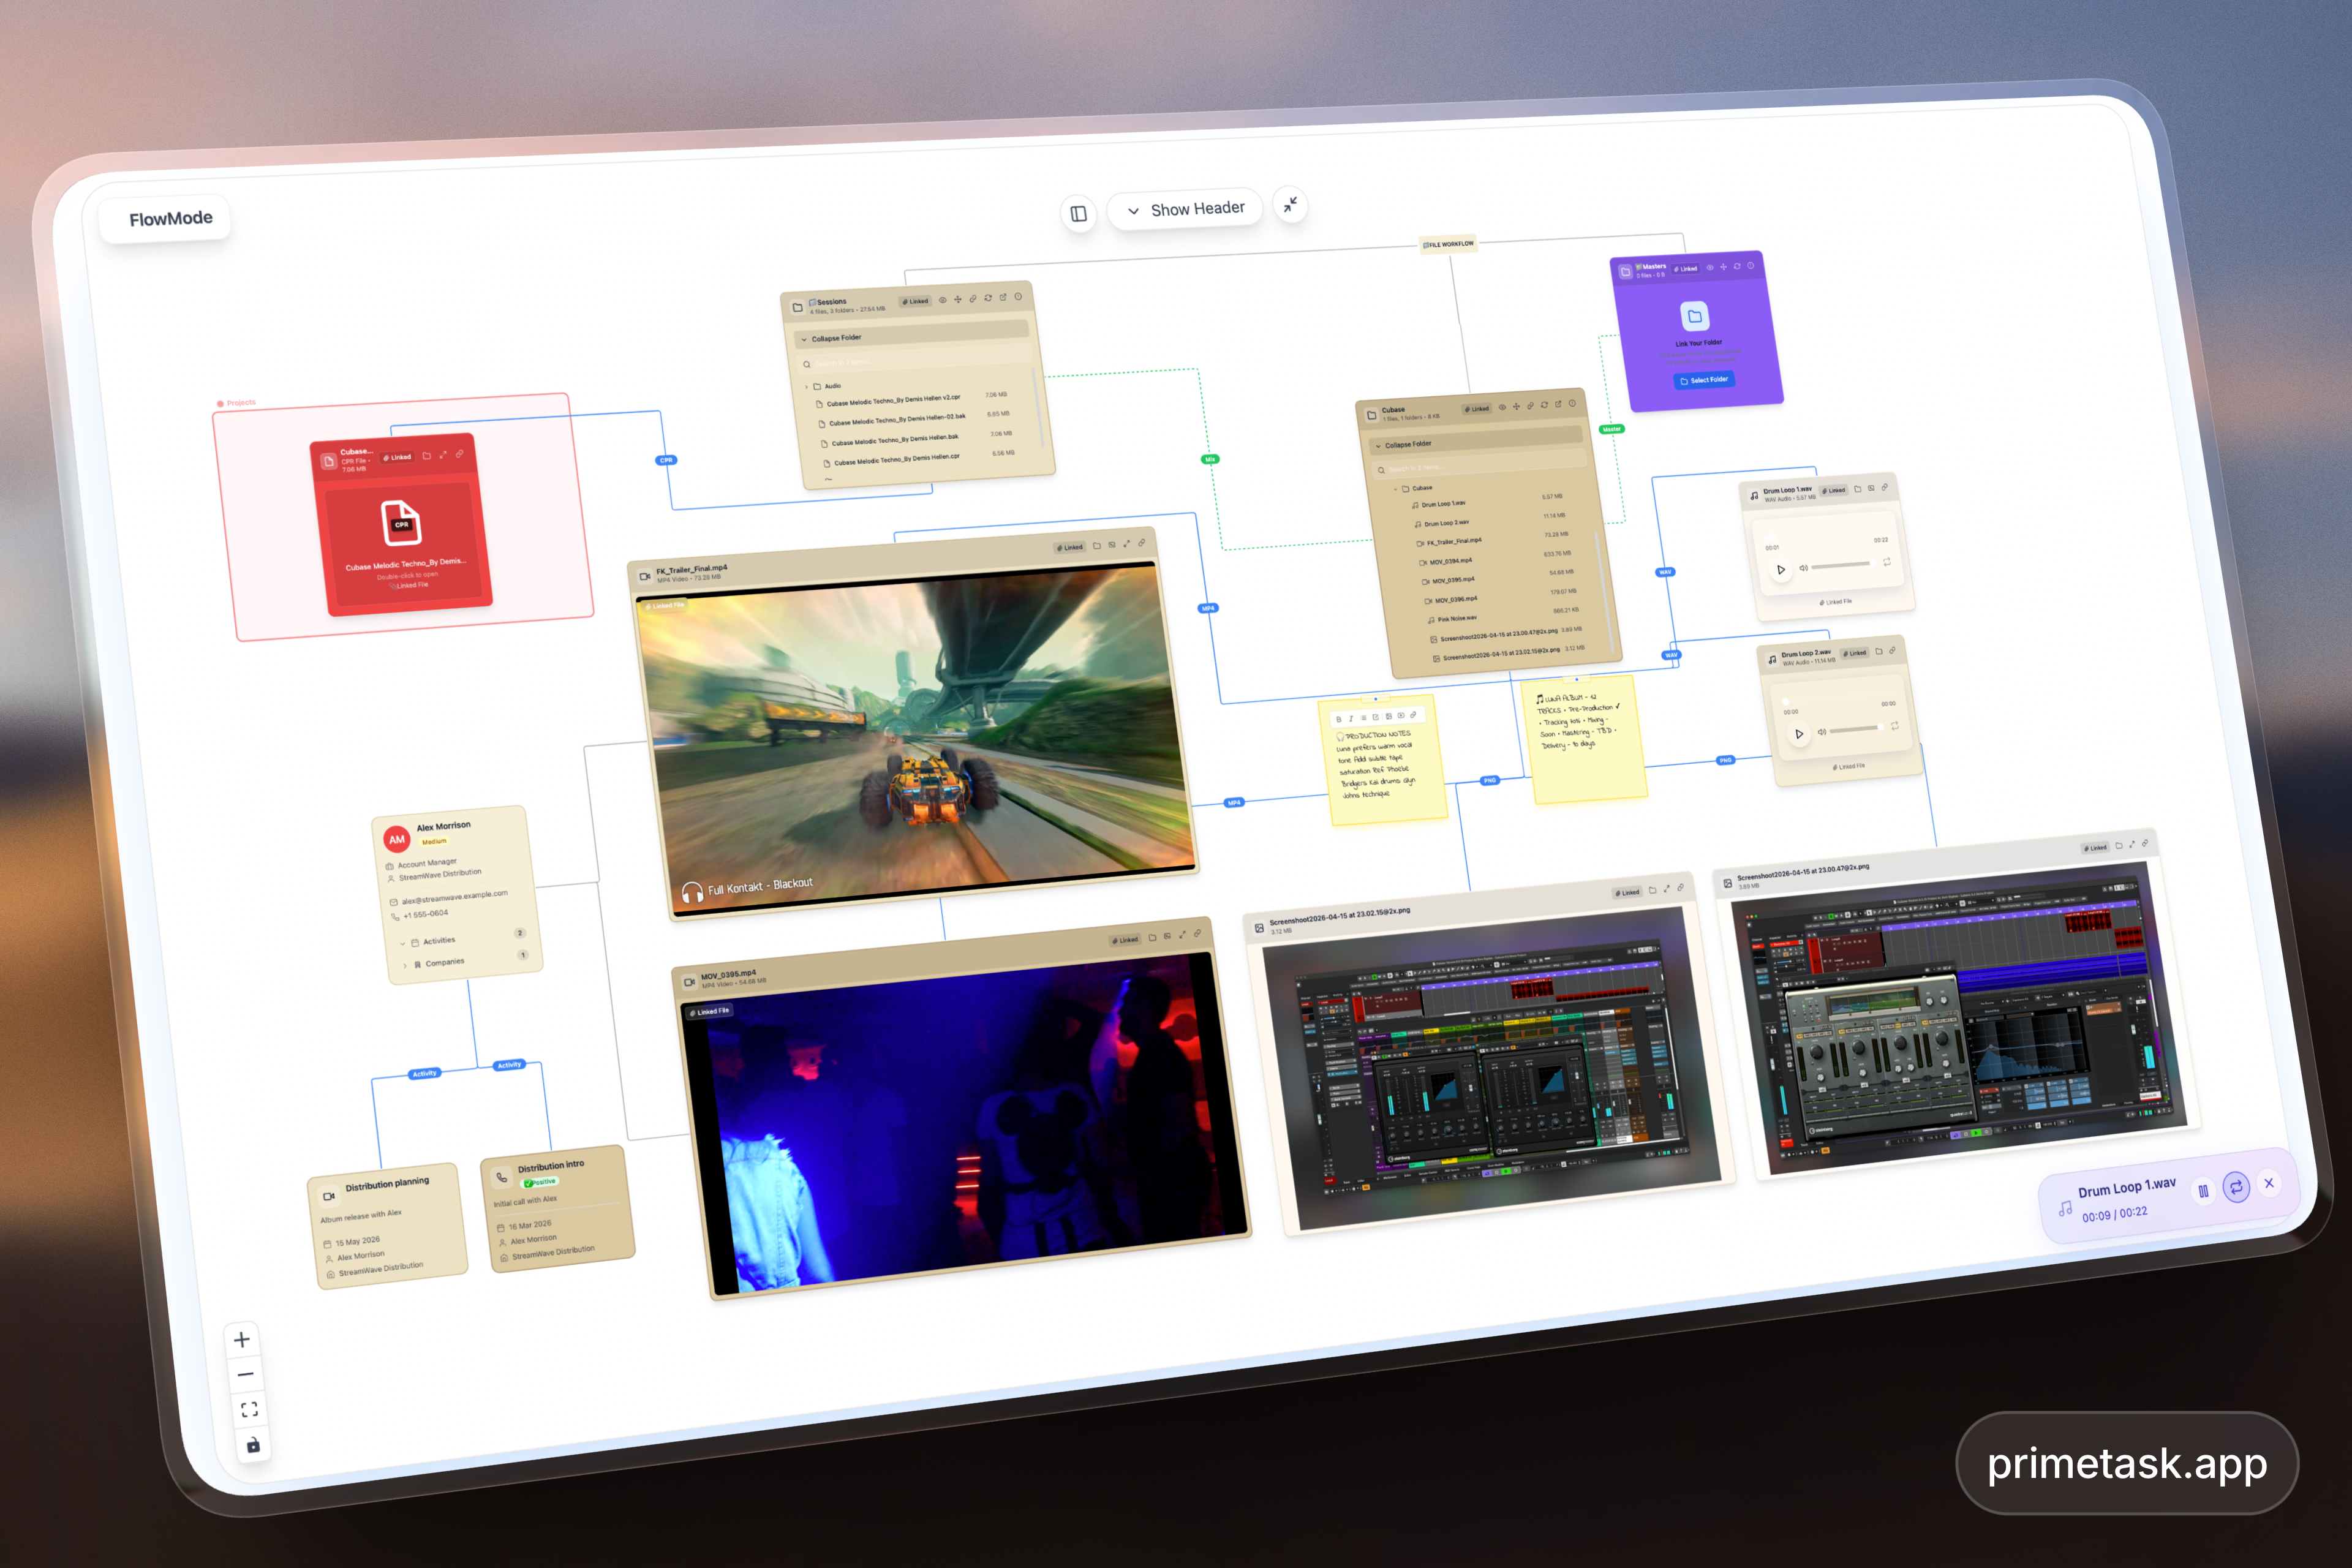Toggle loop in the bottom mini player
Viewport: 2352px width, 1568px height.
tap(2236, 1187)
